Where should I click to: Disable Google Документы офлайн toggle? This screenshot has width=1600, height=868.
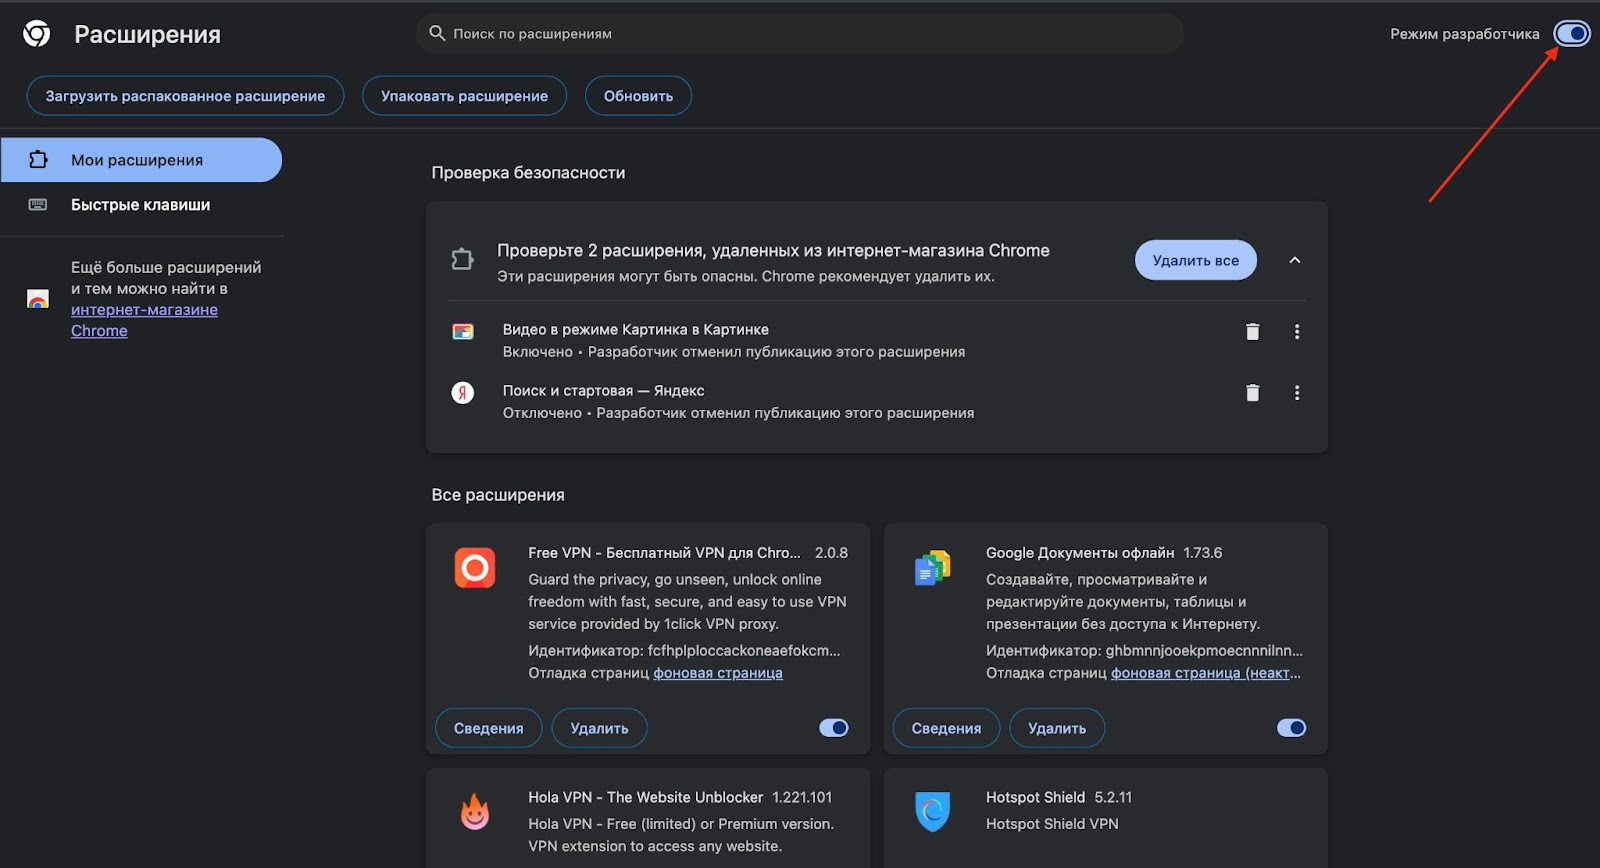[1292, 728]
